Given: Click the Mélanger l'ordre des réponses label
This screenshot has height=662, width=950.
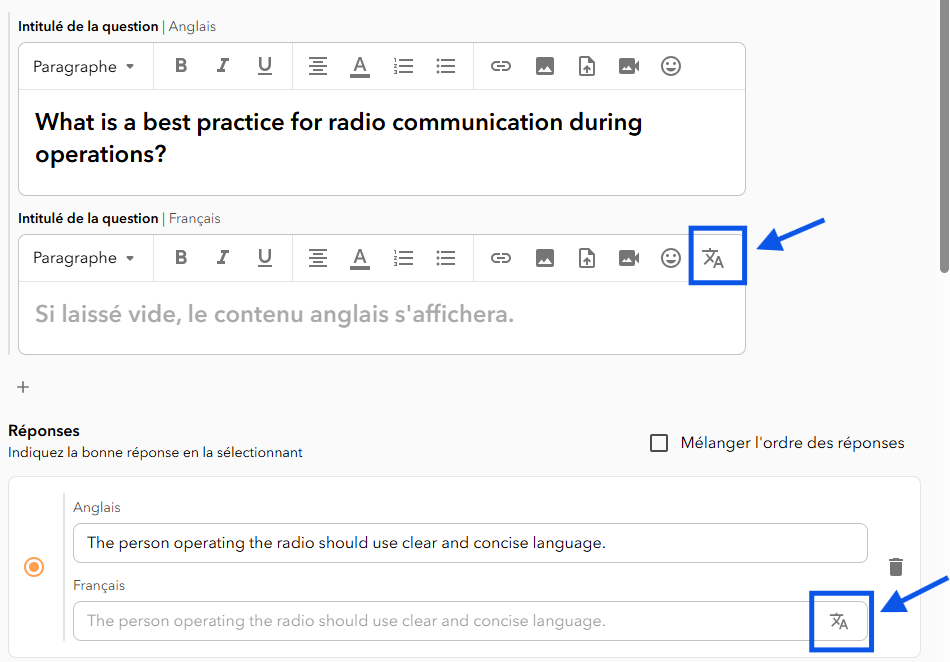Looking at the screenshot, I should tap(792, 443).
